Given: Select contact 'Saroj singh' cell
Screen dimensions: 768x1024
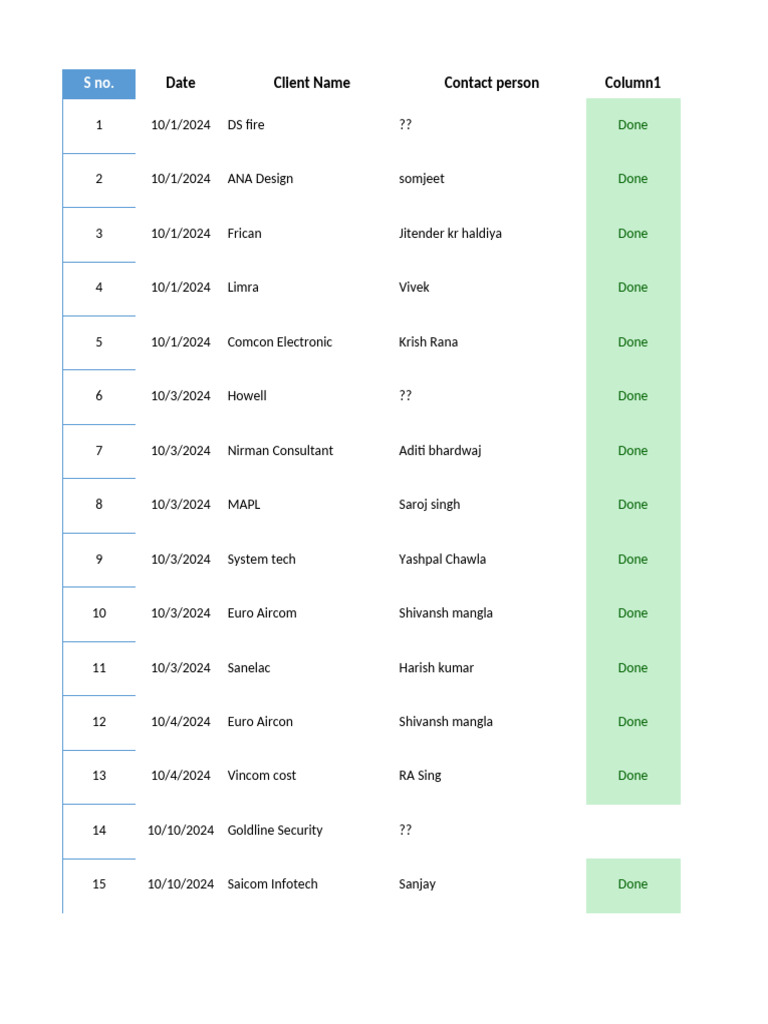Looking at the screenshot, I should [x=429, y=505].
